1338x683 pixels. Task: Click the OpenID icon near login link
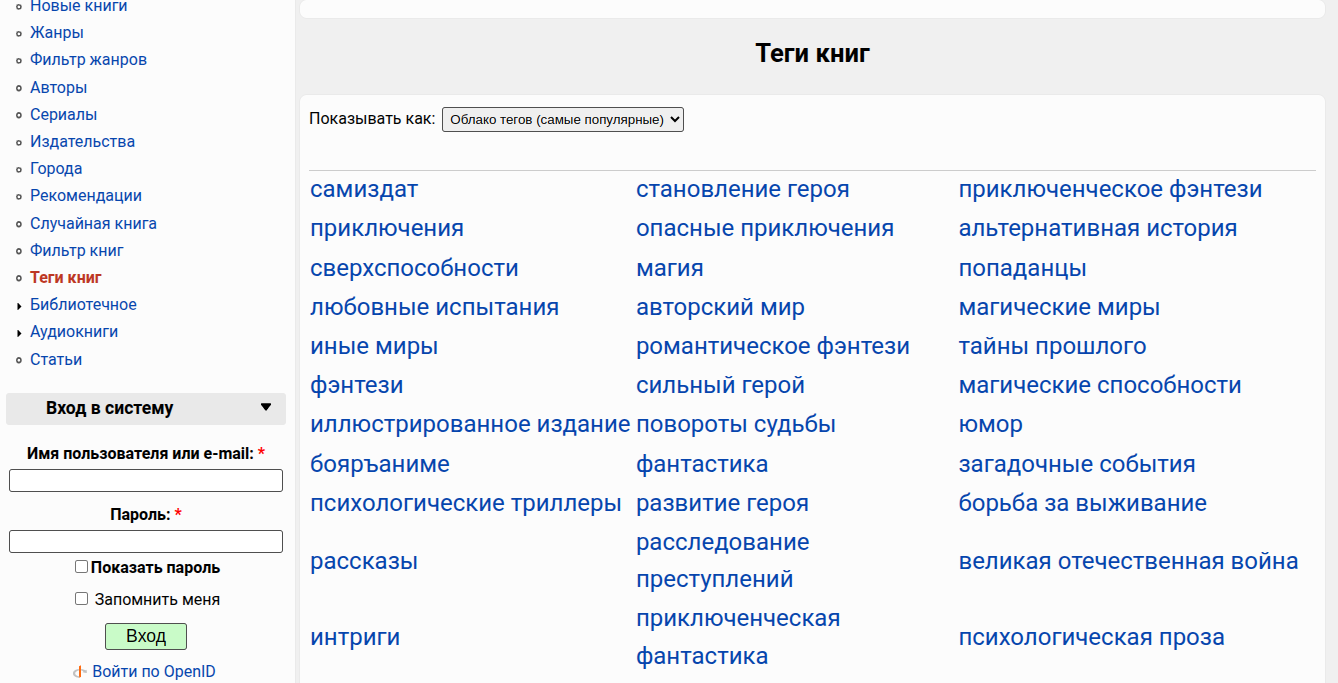(80, 672)
